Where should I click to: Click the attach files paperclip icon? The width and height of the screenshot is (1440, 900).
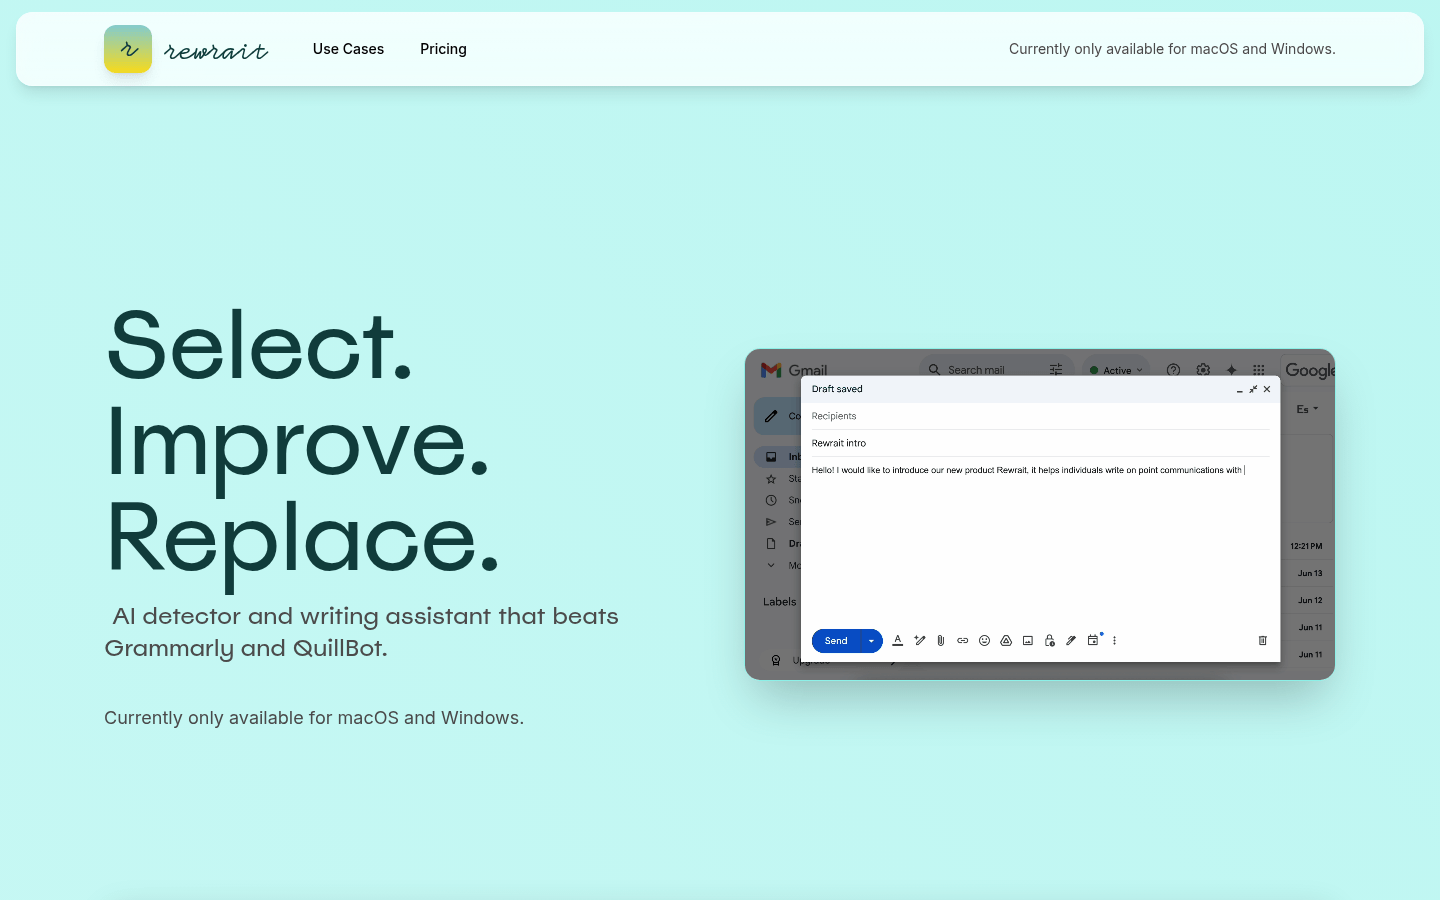(x=941, y=641)
